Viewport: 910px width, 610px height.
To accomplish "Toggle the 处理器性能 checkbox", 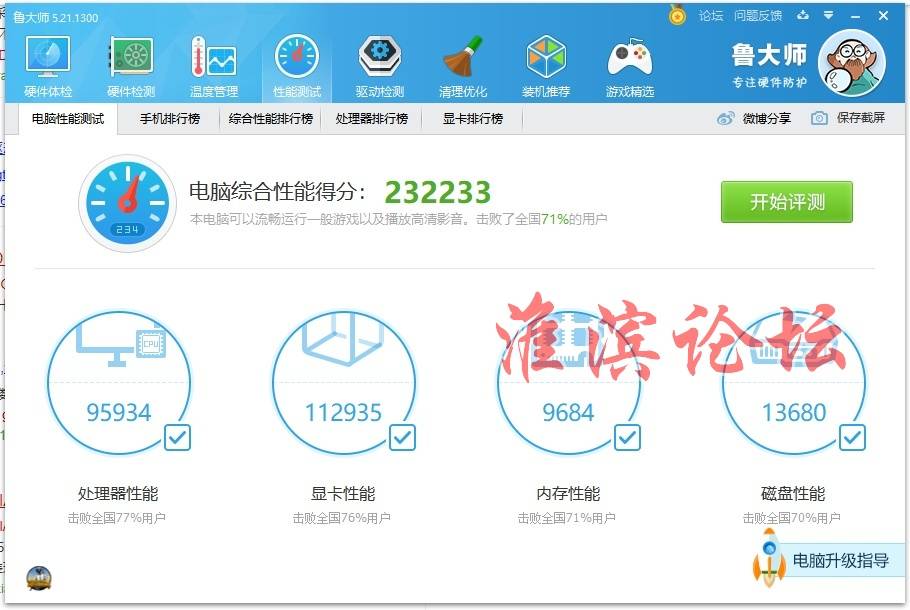I will pos(177,437).
